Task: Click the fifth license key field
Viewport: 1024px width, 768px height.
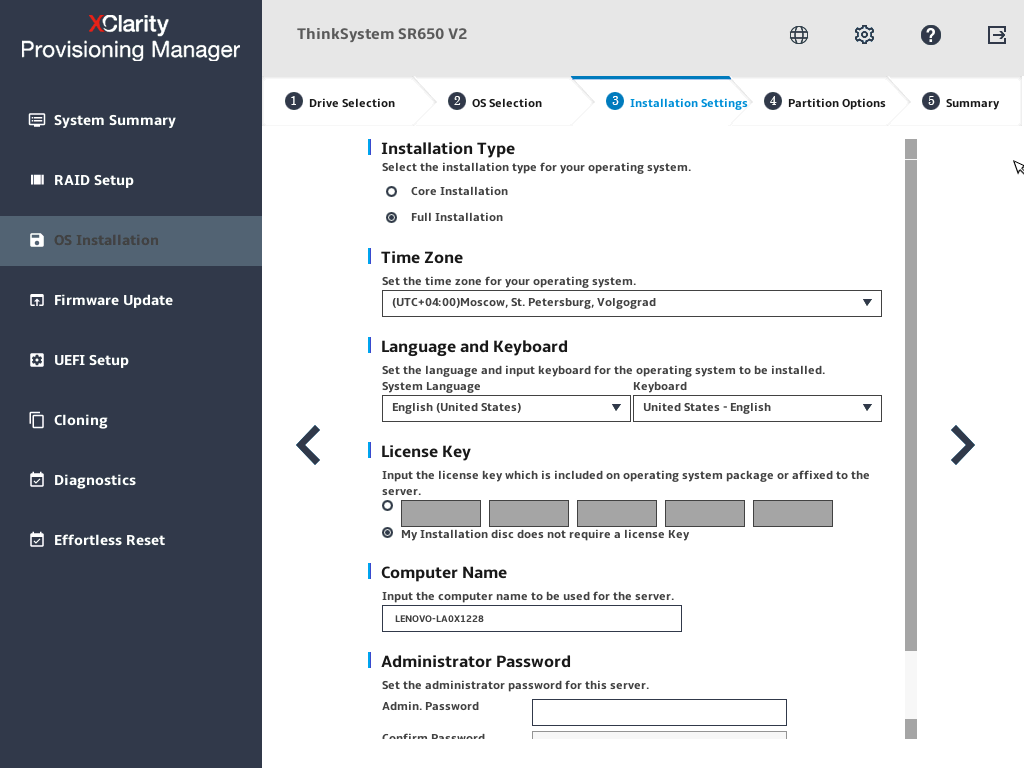Action: tap(793, 513)
